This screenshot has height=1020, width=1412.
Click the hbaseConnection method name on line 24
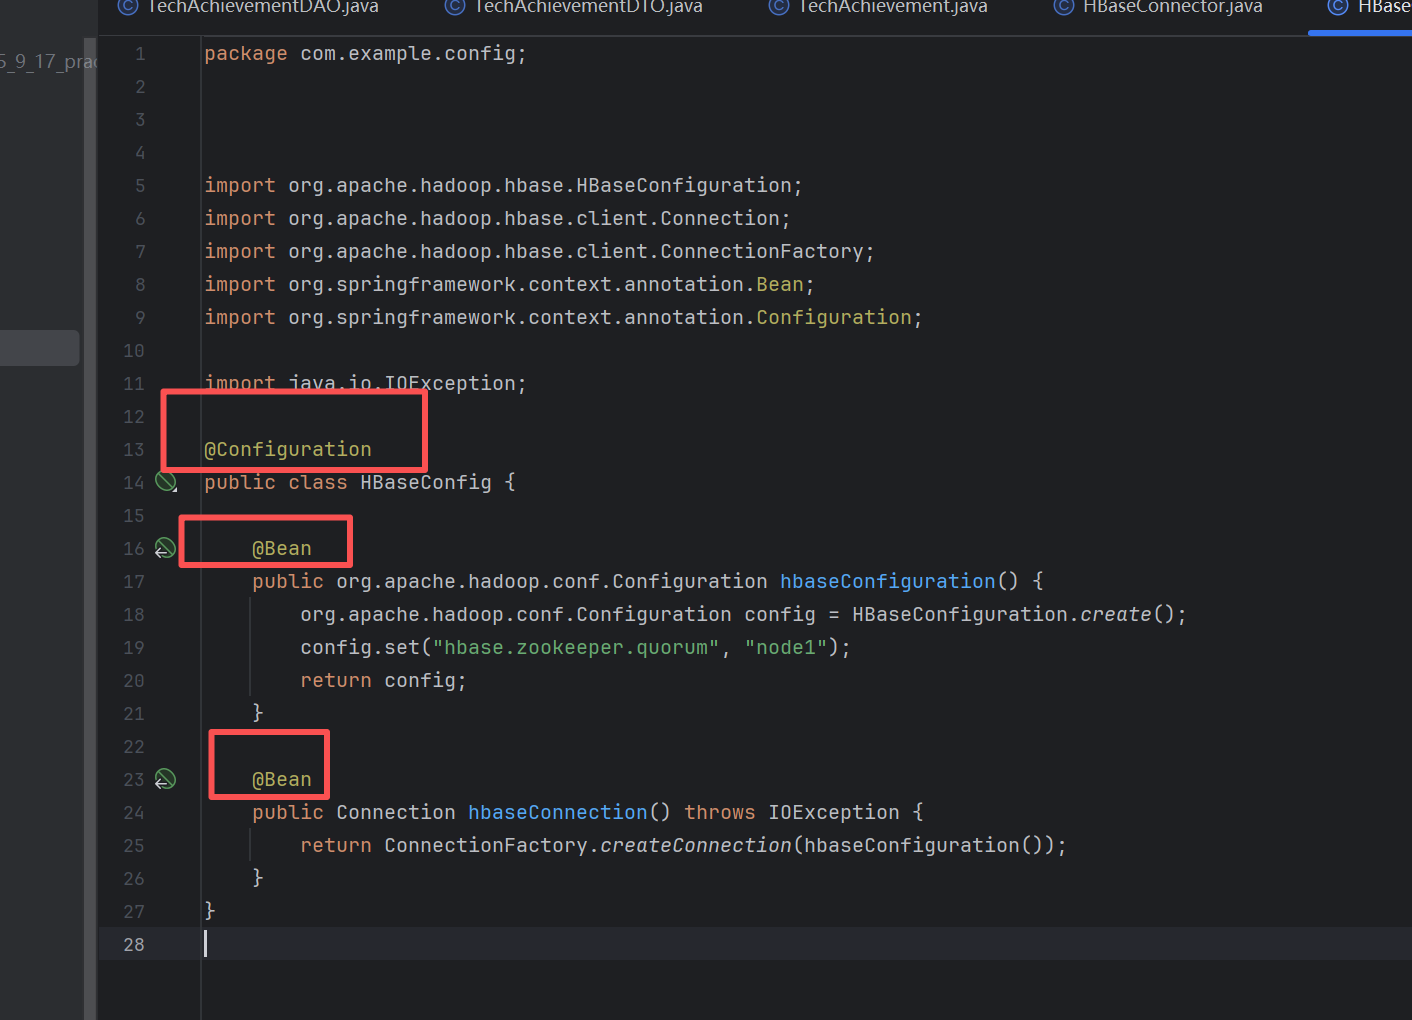[x=558, y=813]
